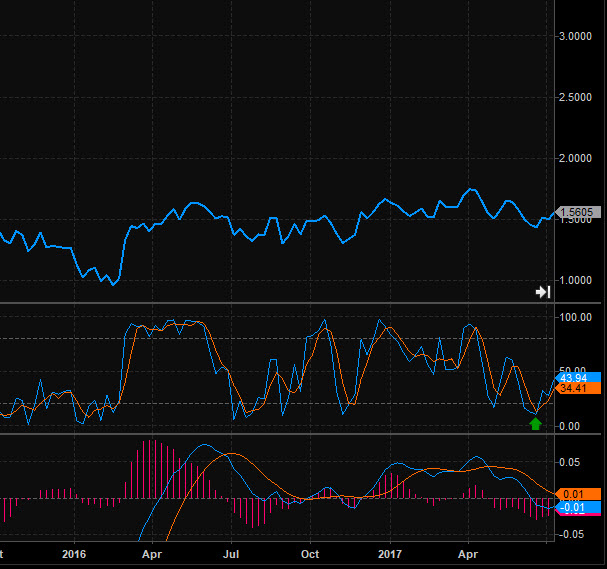Click the 2.0000 price axis level
This screenshot has height=569, width=607.
pos(578,159)
